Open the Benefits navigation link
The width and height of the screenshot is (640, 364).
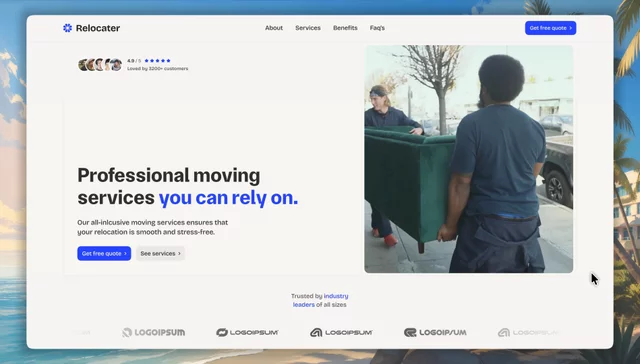(345, 28)
